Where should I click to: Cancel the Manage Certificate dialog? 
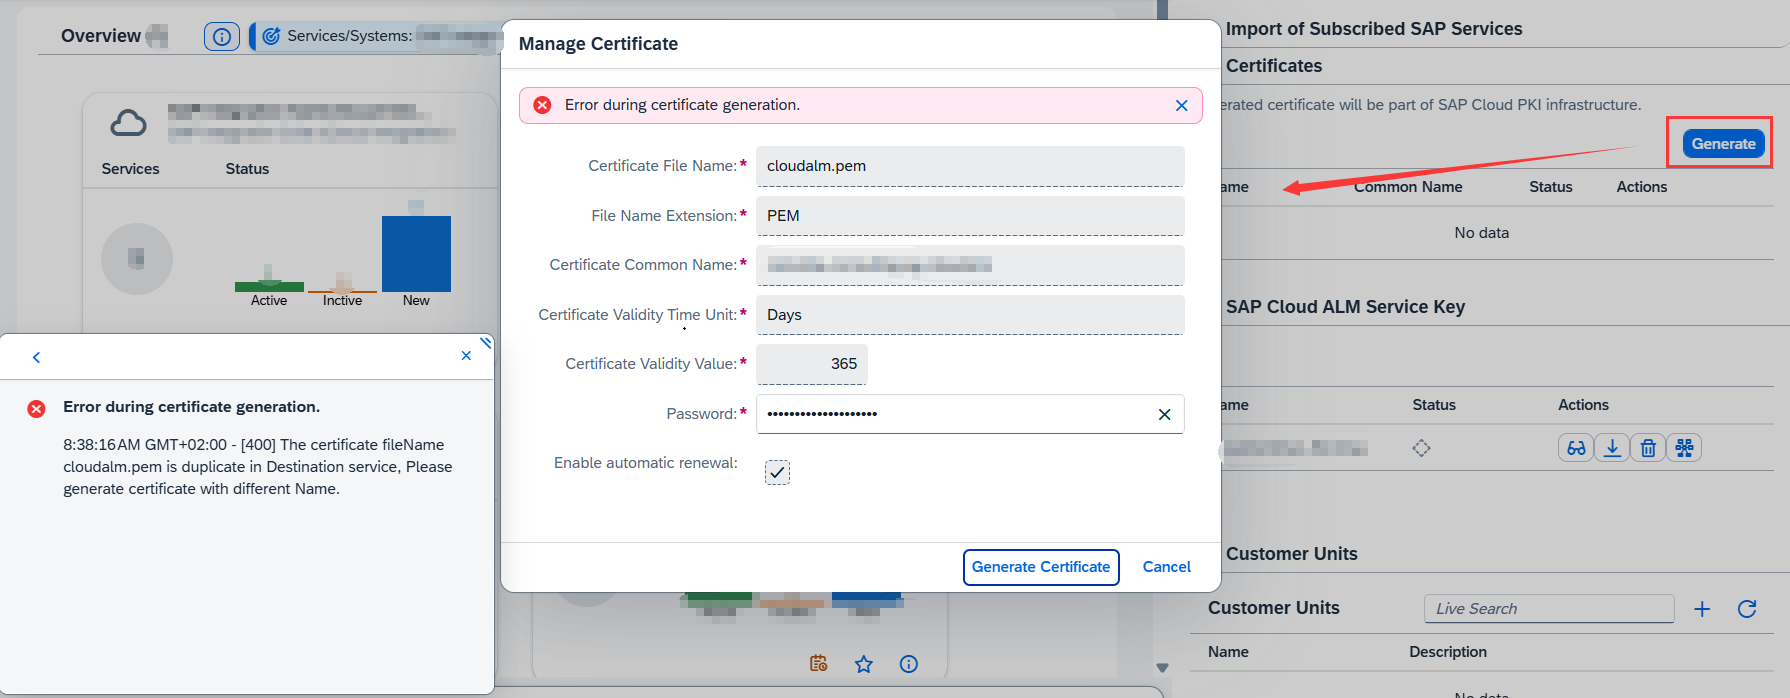click(1166, 567)
